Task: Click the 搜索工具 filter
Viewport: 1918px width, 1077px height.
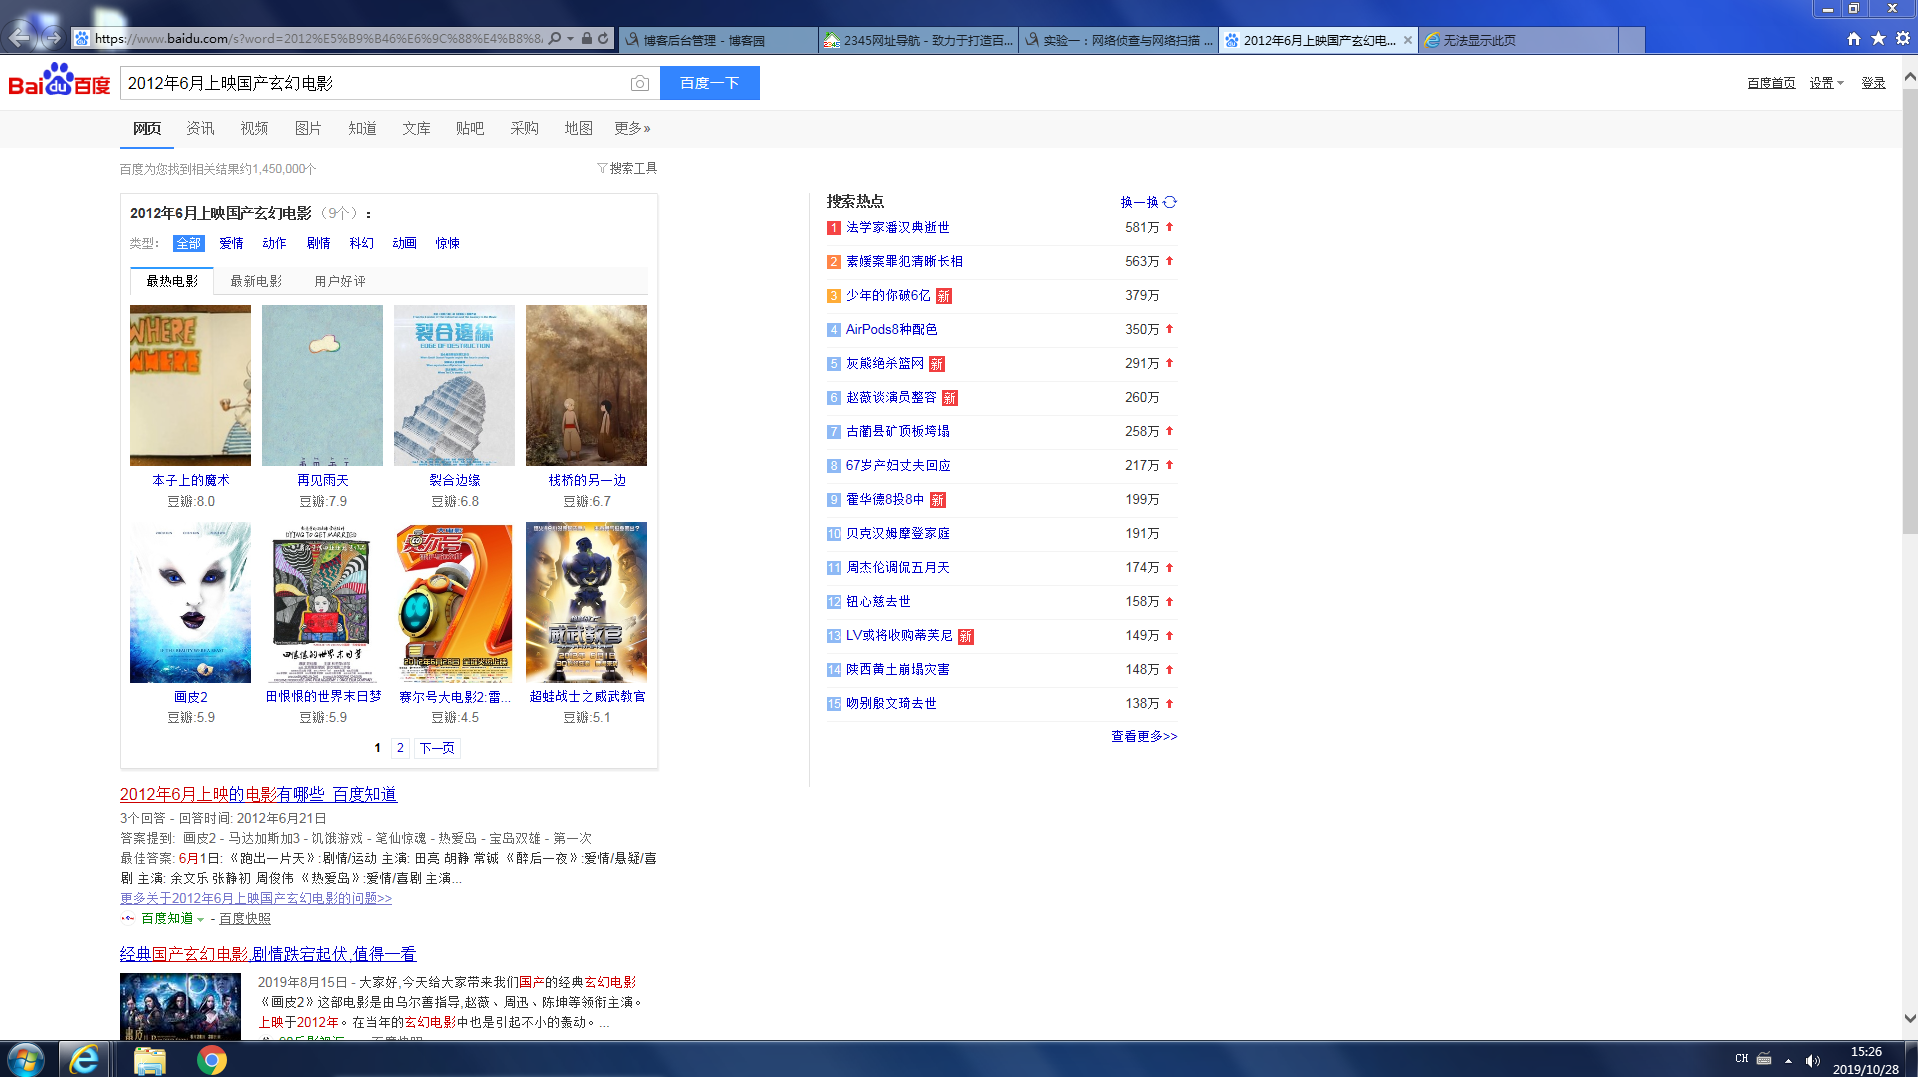Action: (x=627, y=168)
